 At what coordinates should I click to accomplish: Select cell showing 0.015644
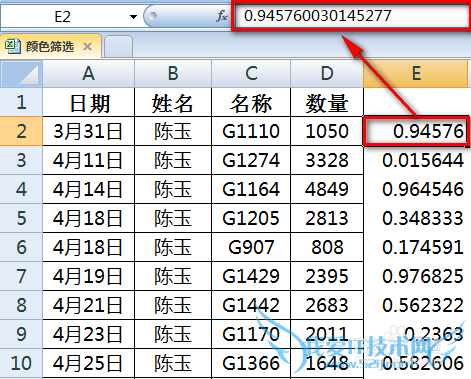tap(416, 160)
